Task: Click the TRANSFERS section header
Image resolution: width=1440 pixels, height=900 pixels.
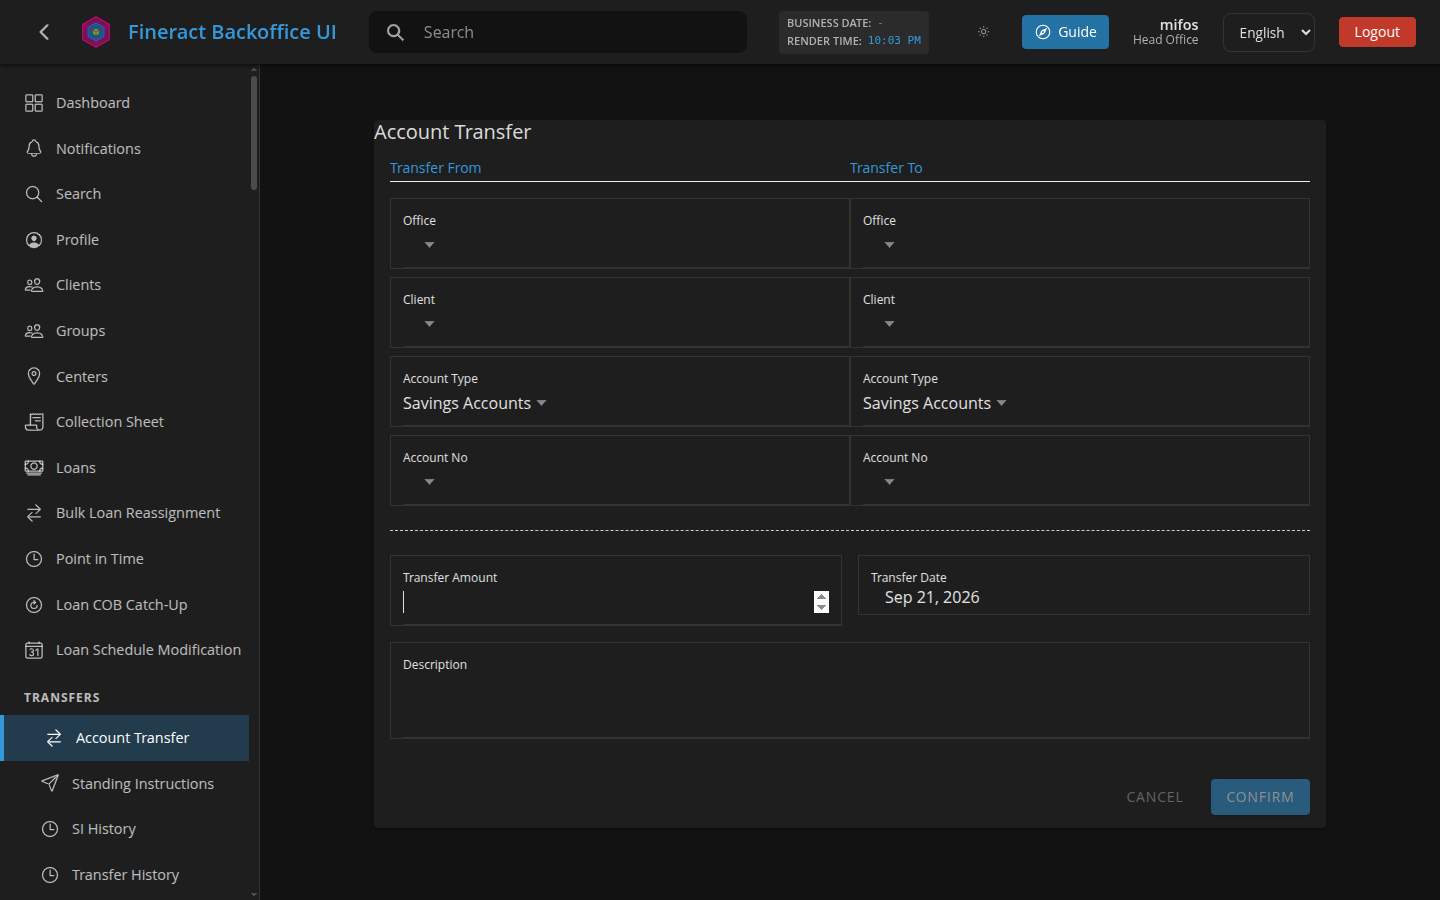Action: (62, 697)
